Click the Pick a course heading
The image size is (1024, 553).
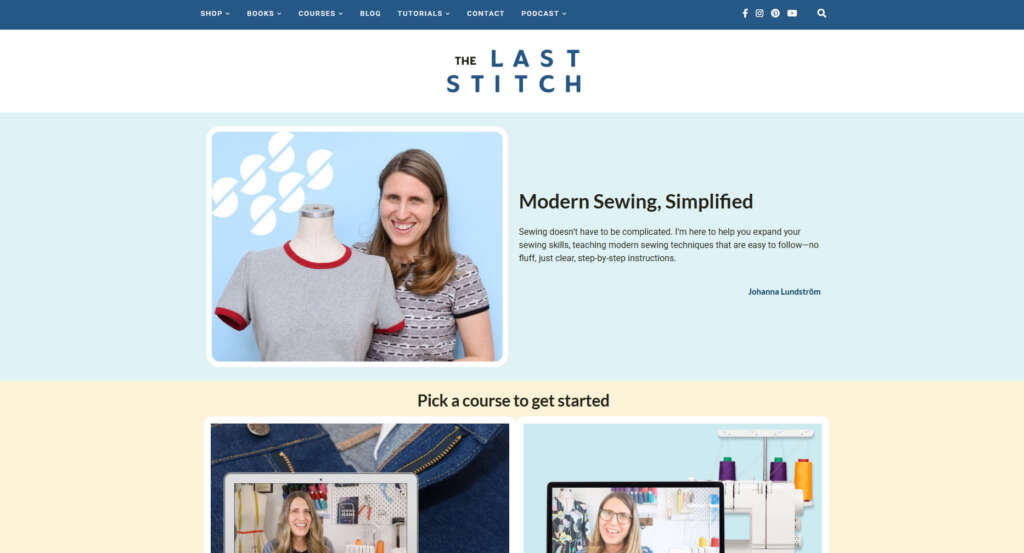coord(513,400)
